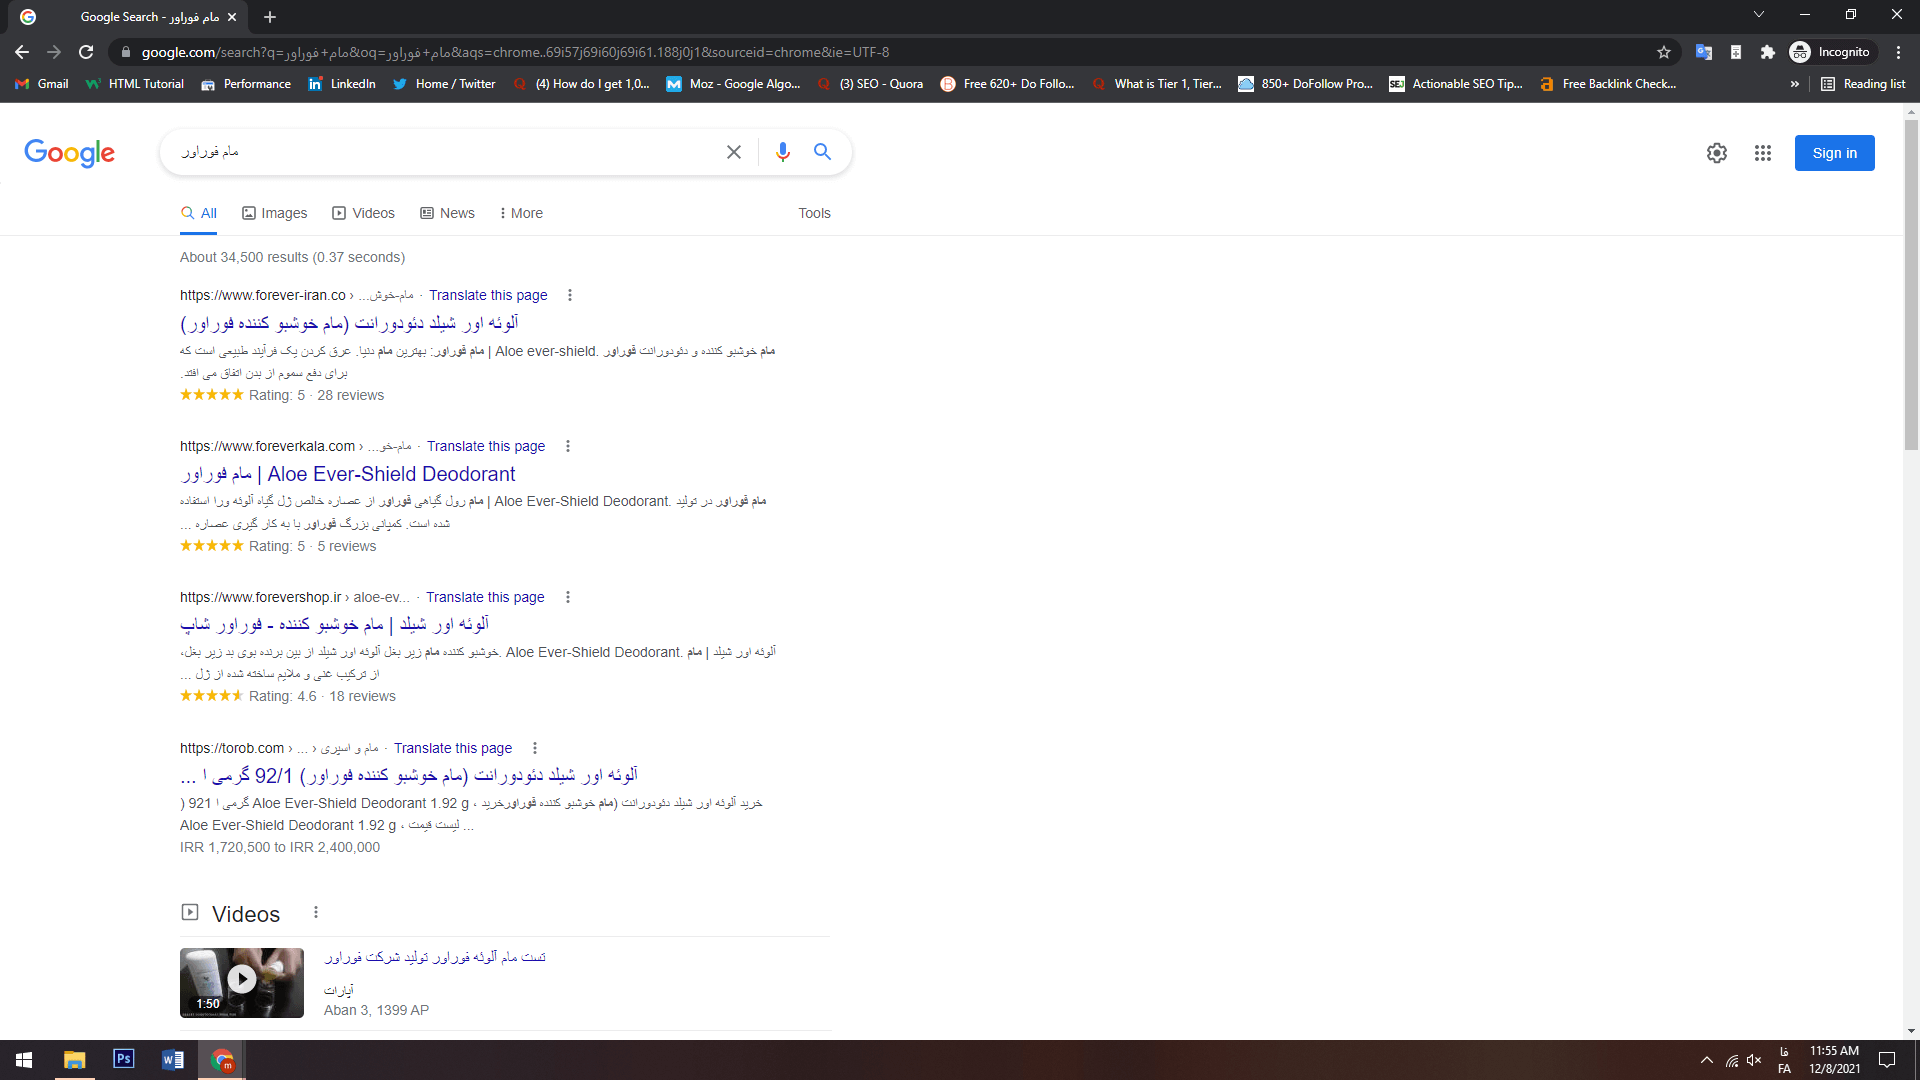Clear the search box with the X icon
The height and width of the screenshot is (1080, 1920).
(733, 152)
